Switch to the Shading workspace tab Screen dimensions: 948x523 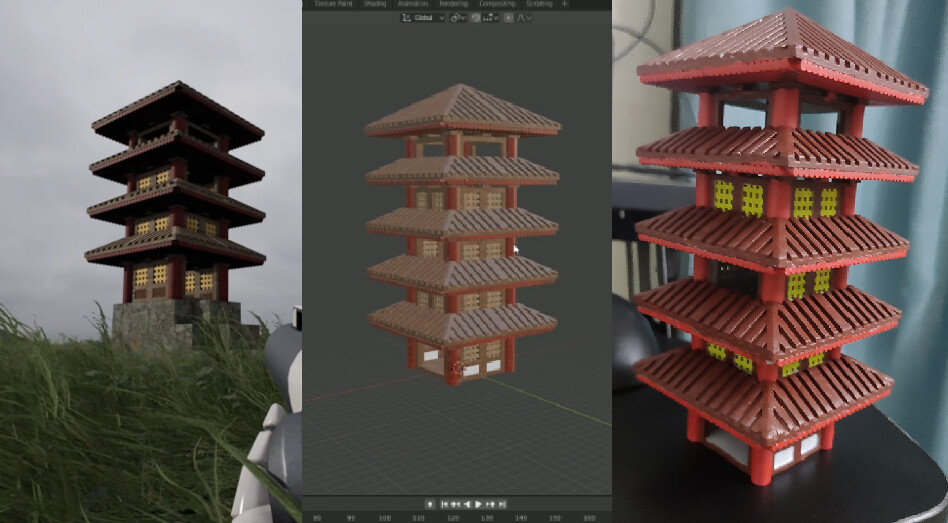pyautogui.click(x=375, y=4)
